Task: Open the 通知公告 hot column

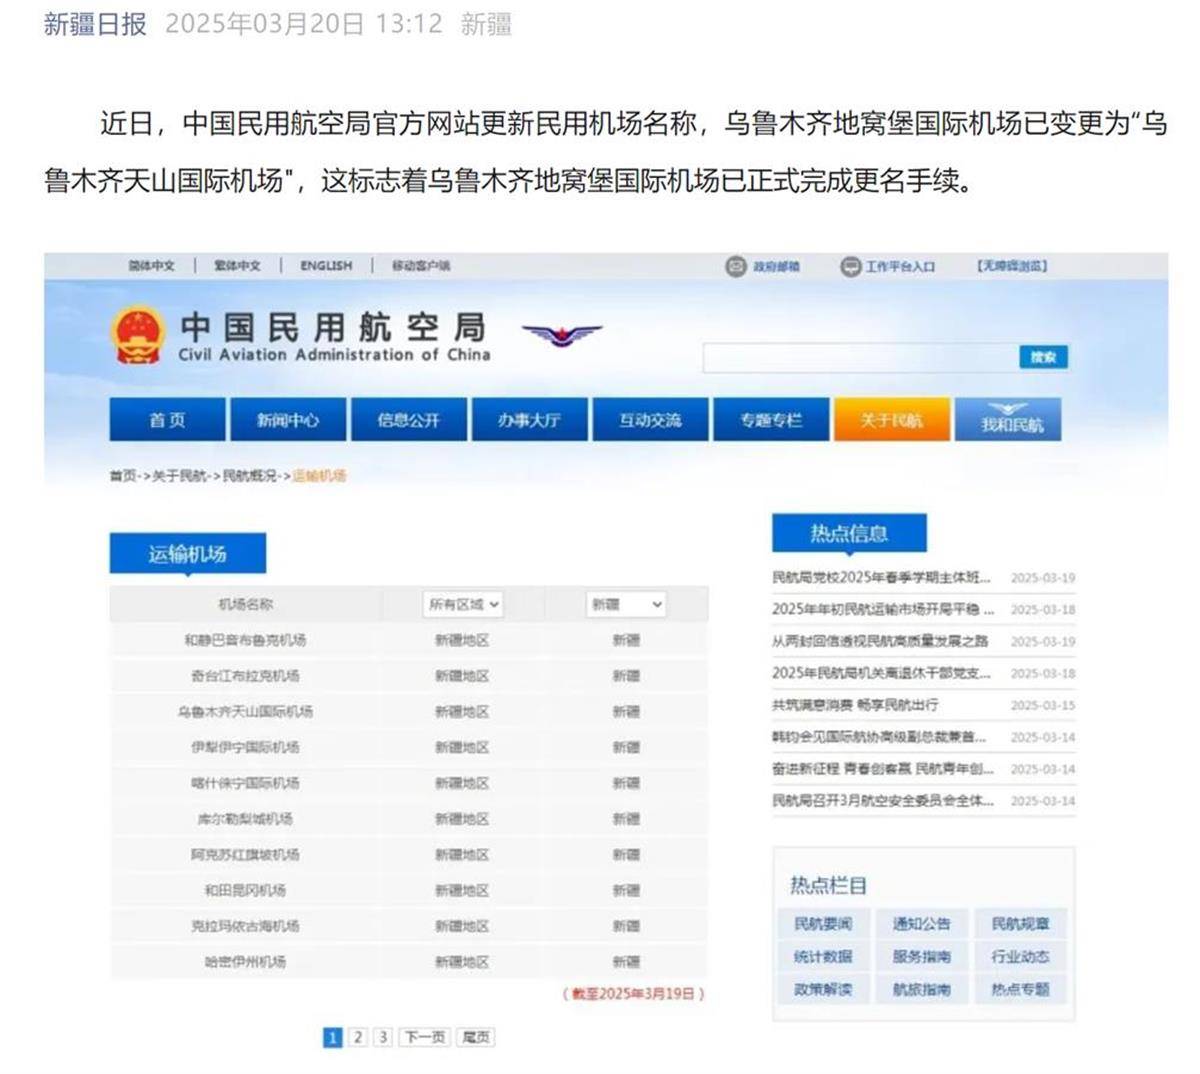Action: [x=922, y=924]
